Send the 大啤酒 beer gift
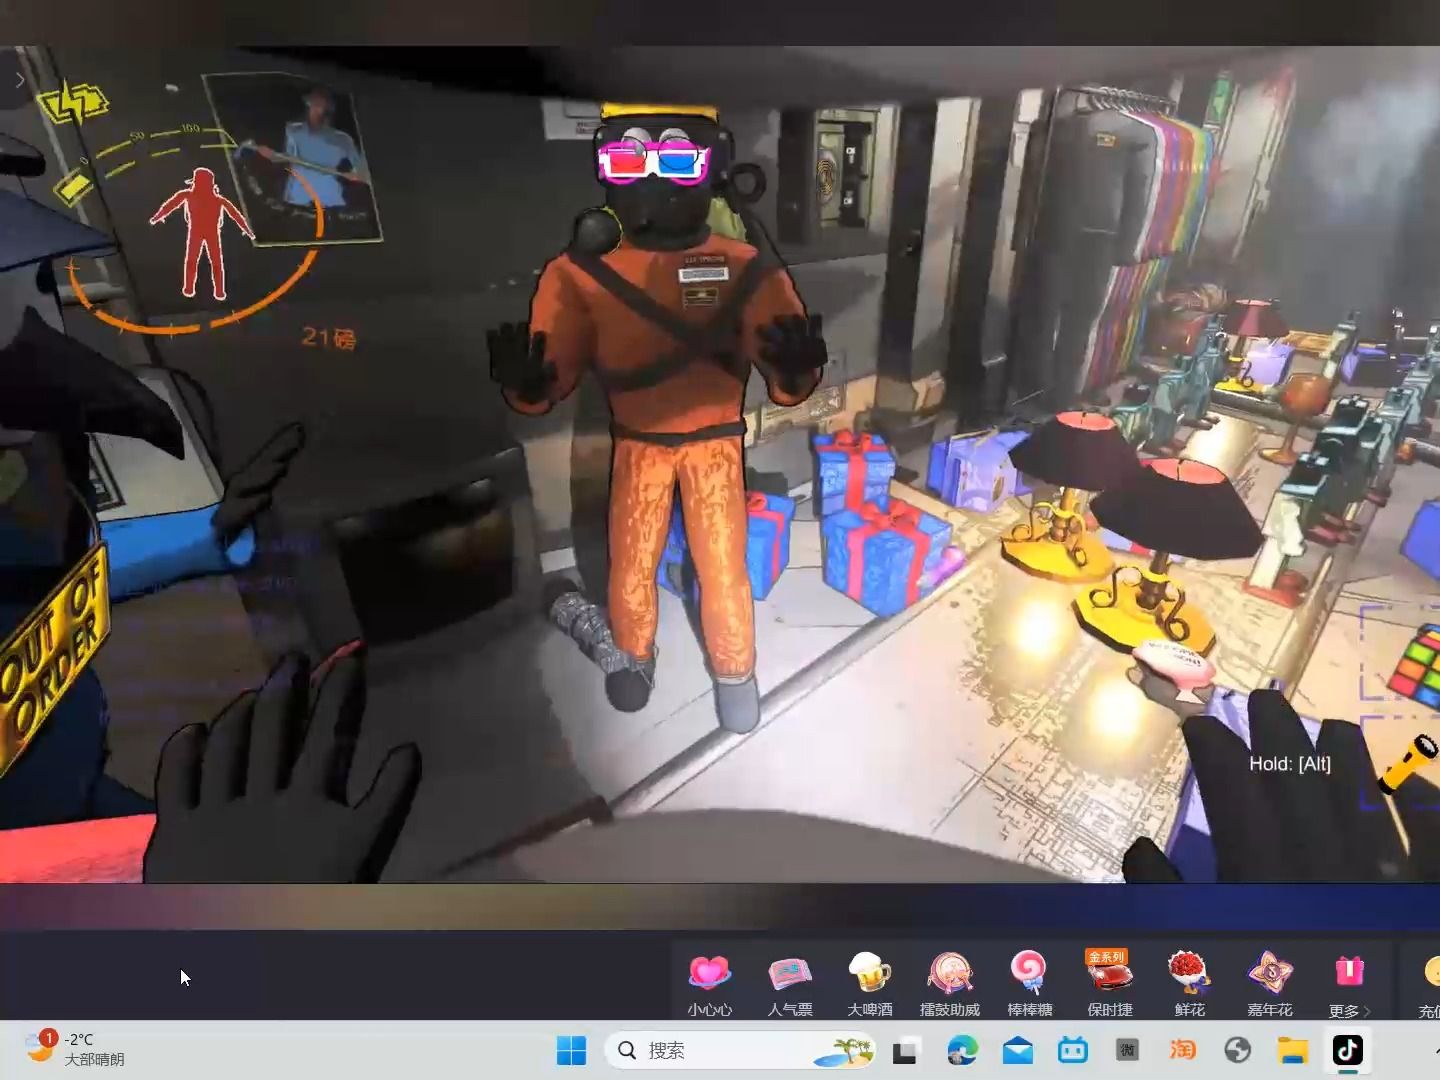The width and height of the screenshot is (1440, 1080). 869,983
